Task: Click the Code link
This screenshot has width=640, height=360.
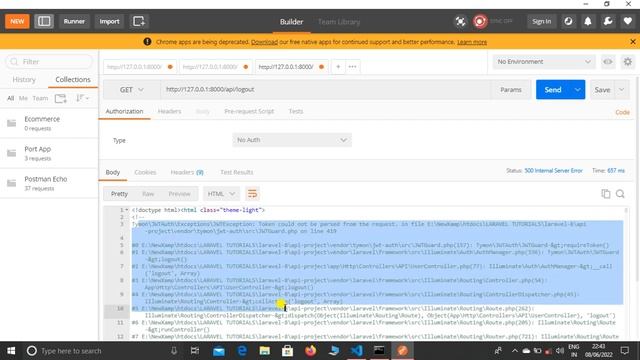Action: pyautogui.click(x=622, y=112)
